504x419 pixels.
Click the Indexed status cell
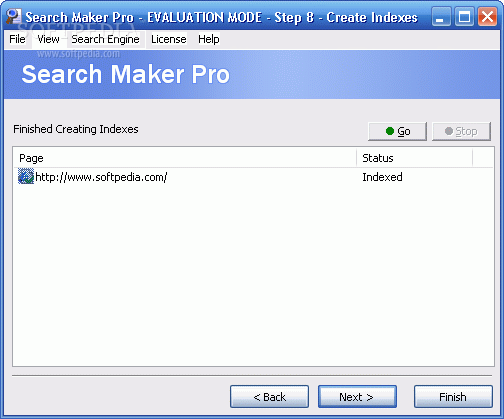pyautogui.click(x=382, y=177)
